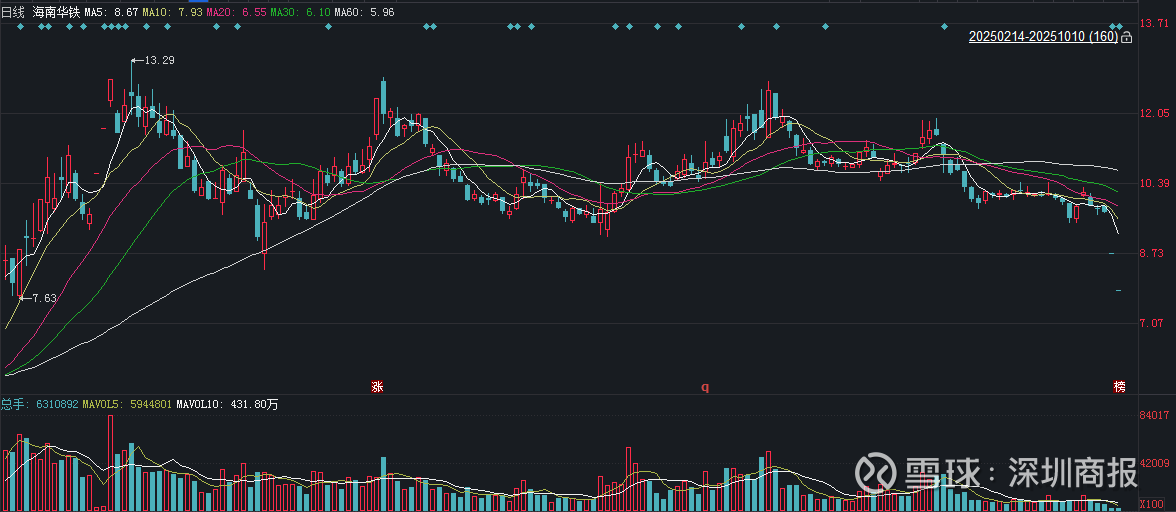Click the 13.29 high price annotation
The image size is (1176, 512).
[x=158, y=61]
